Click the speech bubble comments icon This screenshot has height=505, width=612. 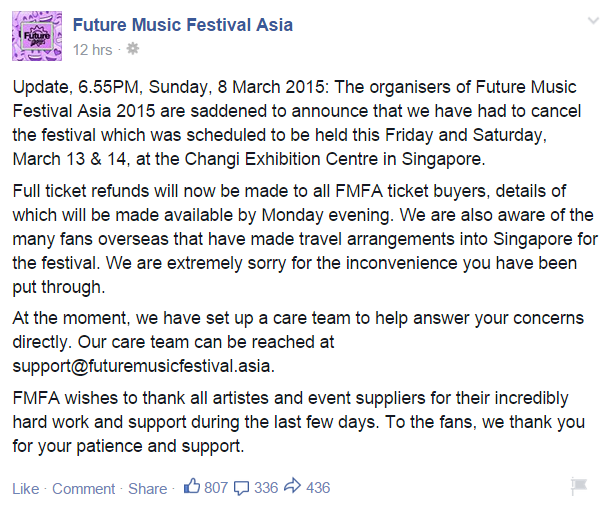pos(241,488)
